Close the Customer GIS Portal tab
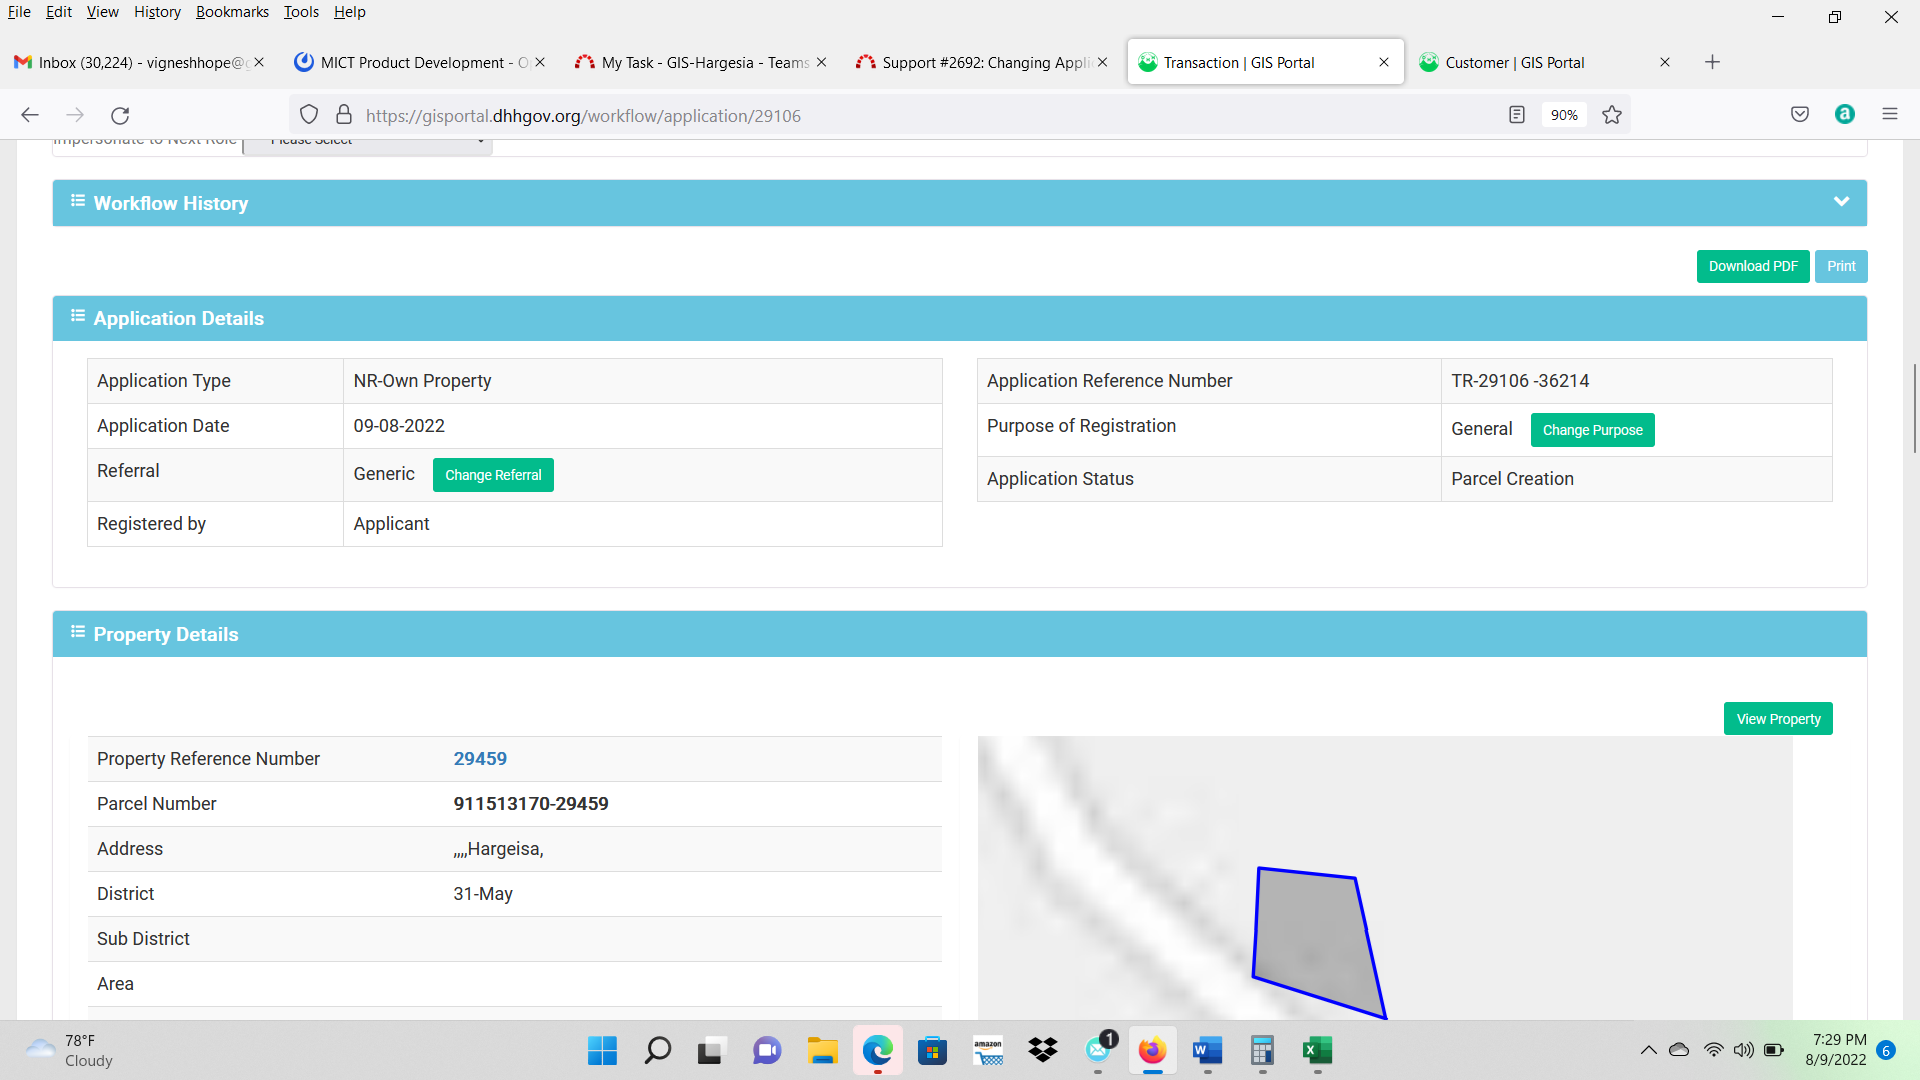1920x1080 pixels. 1665,62
